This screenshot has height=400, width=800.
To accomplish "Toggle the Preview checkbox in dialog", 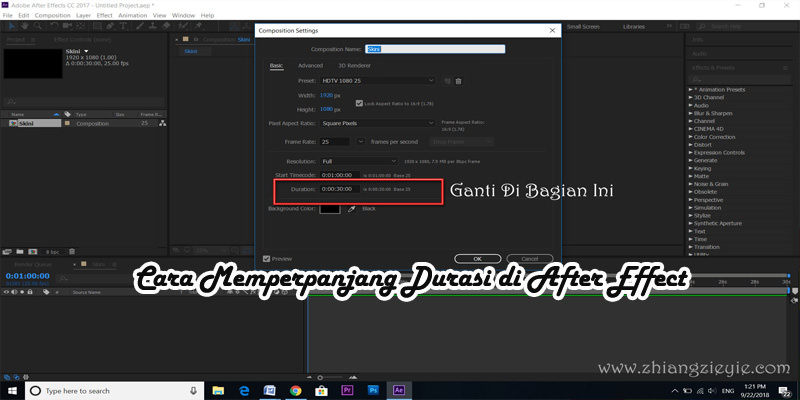I will 266,259.
